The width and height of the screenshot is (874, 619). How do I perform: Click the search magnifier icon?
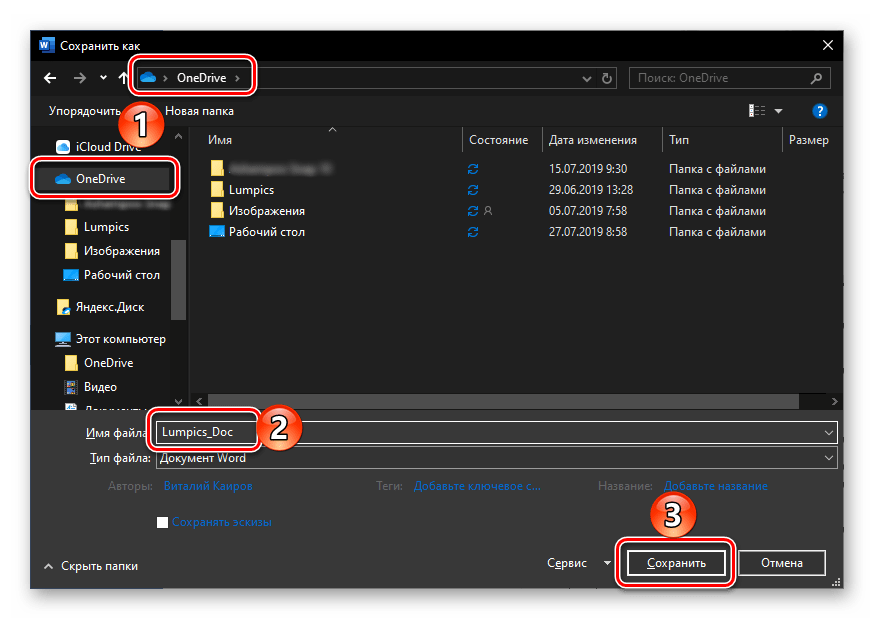pos(817,78)
